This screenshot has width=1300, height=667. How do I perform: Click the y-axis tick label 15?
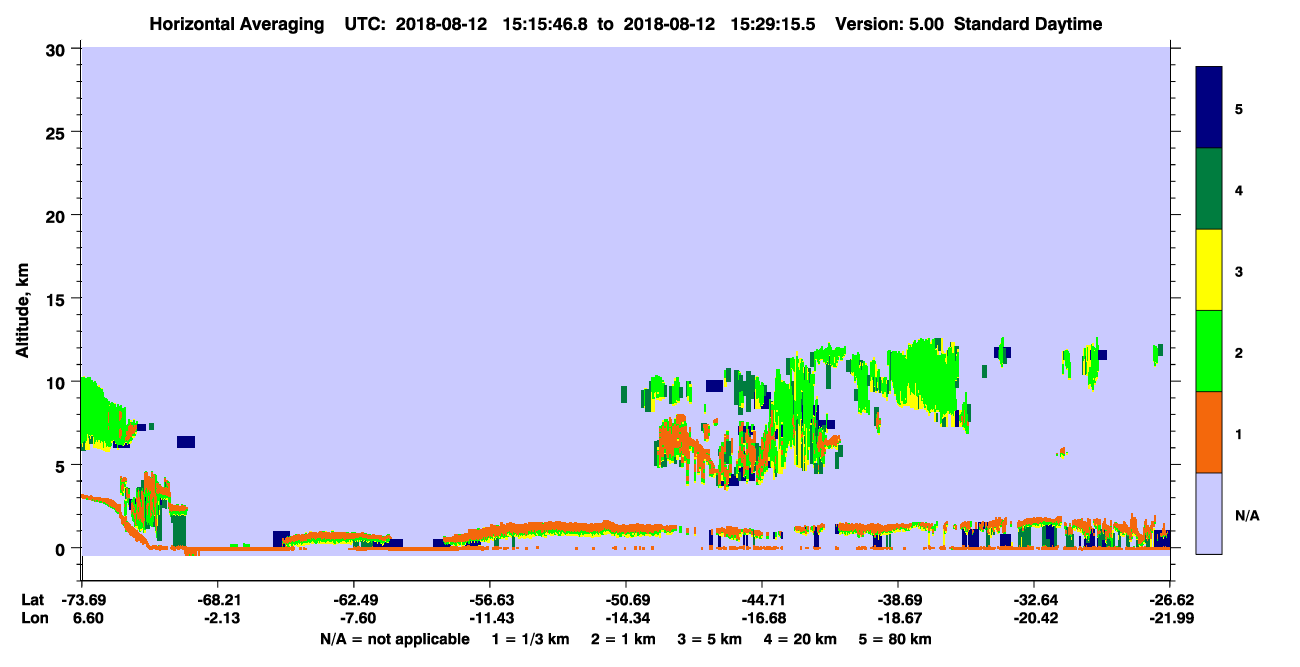58,299
